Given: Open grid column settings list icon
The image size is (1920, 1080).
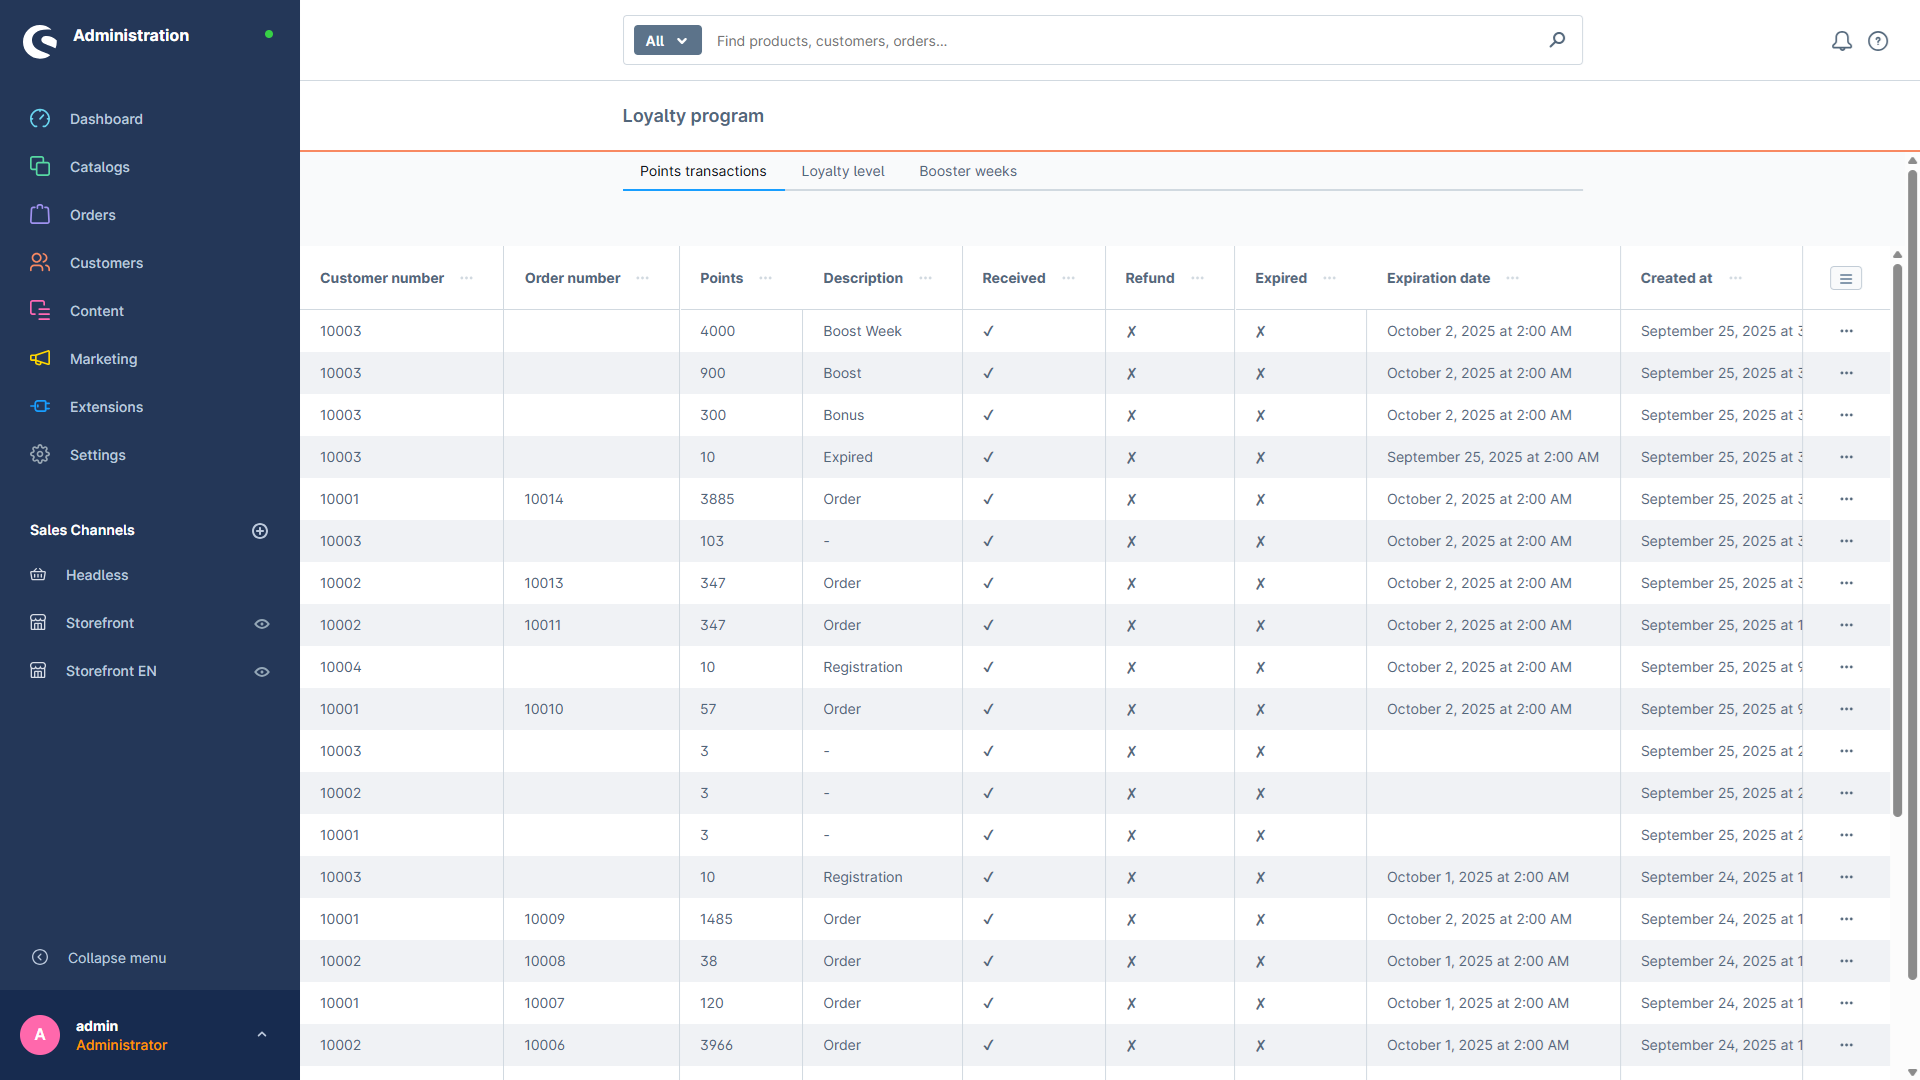Looking at the screenshot, I should (1846, 279).
